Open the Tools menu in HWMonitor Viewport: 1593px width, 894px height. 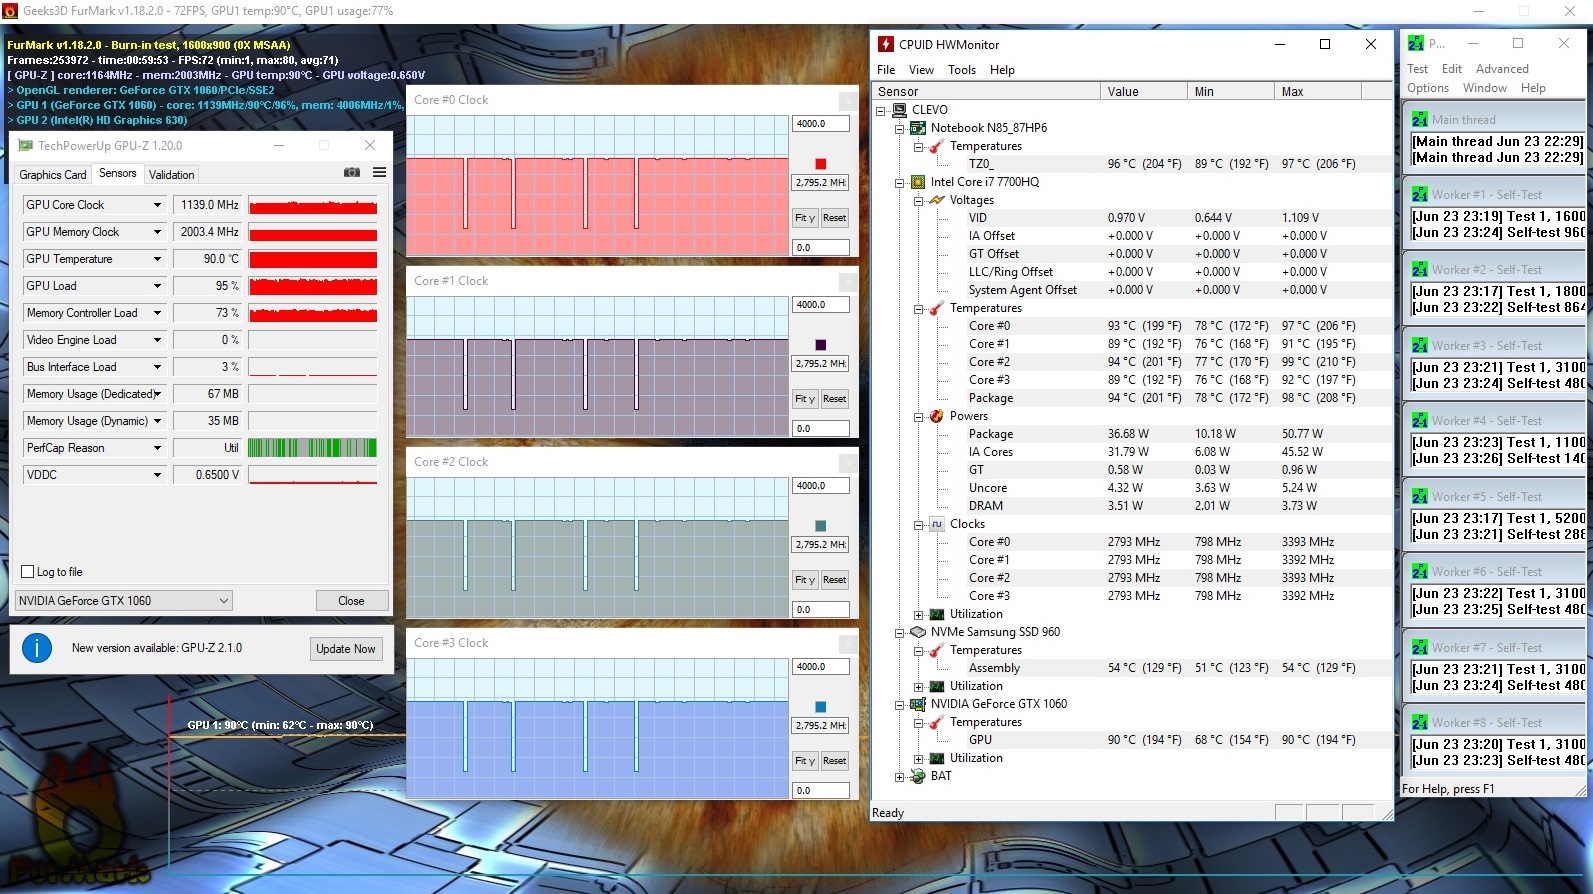(x=962, y=70)
